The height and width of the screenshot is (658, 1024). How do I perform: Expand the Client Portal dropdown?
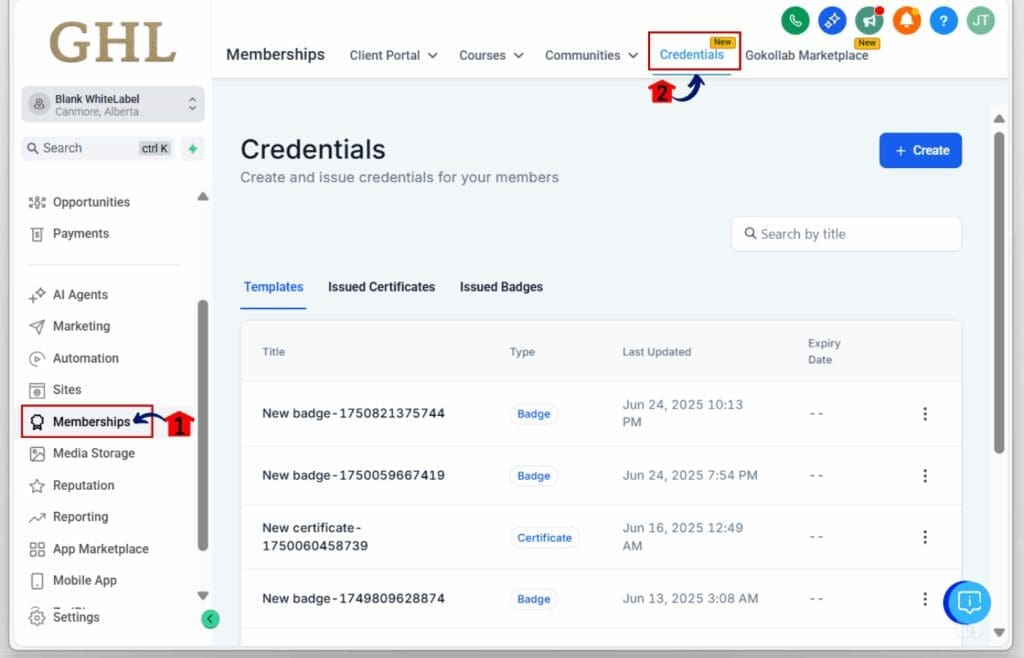(x=393, y=55)
